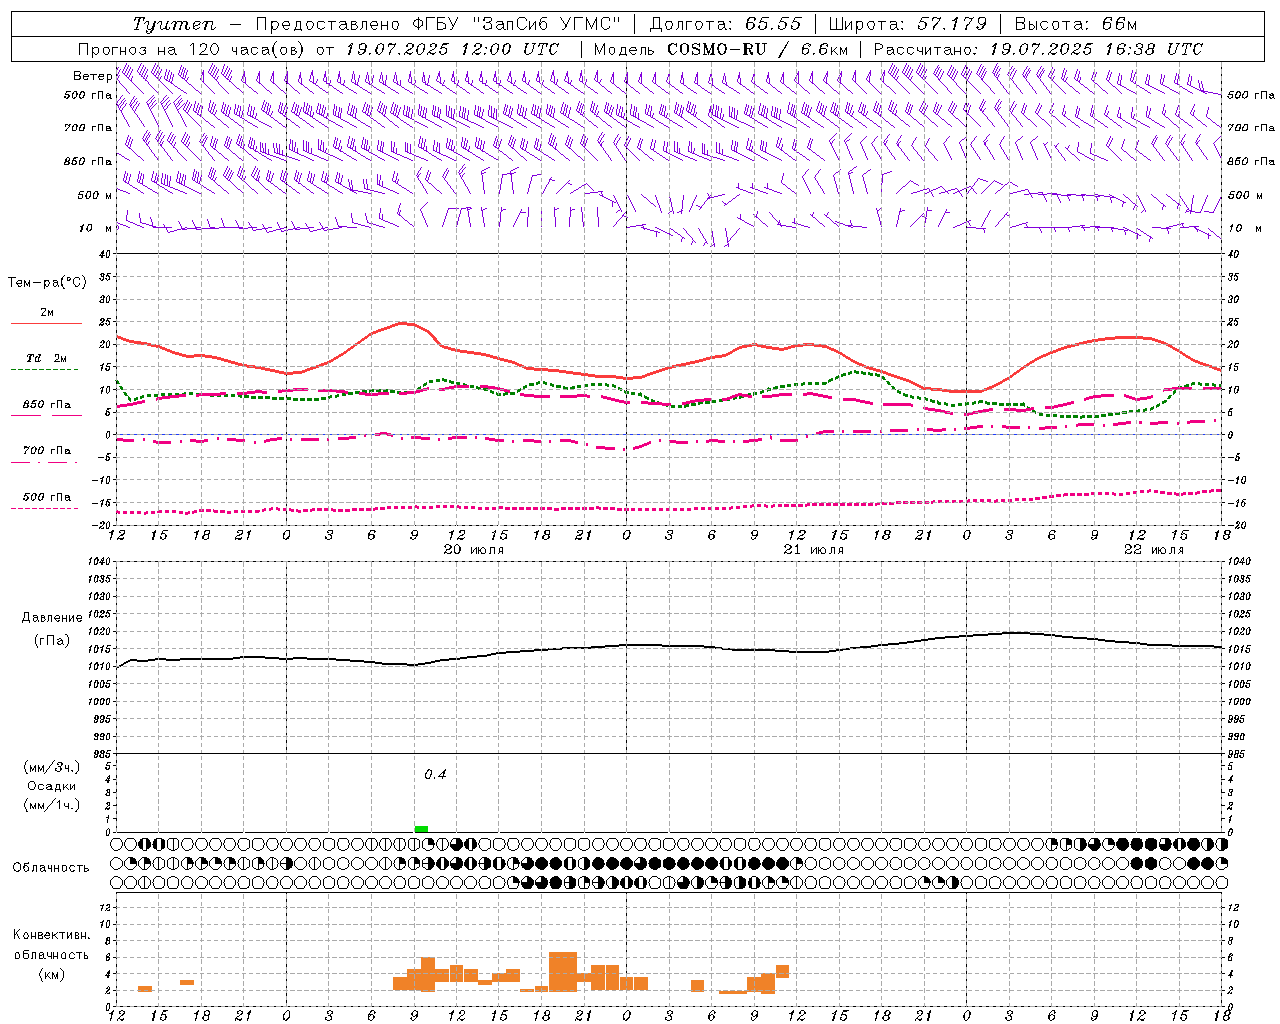Screen dimensions: 1280x1024
Task: Click the date label 22 июля
Action: click(x=1154, y=550)
